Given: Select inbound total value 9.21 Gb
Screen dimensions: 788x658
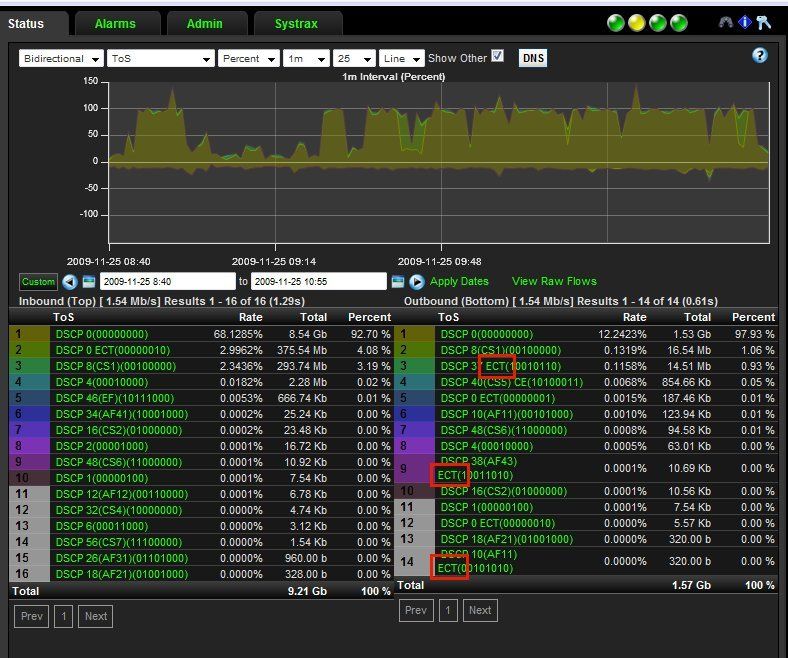Looking at the screenshot, I should [x=307, y=591].
